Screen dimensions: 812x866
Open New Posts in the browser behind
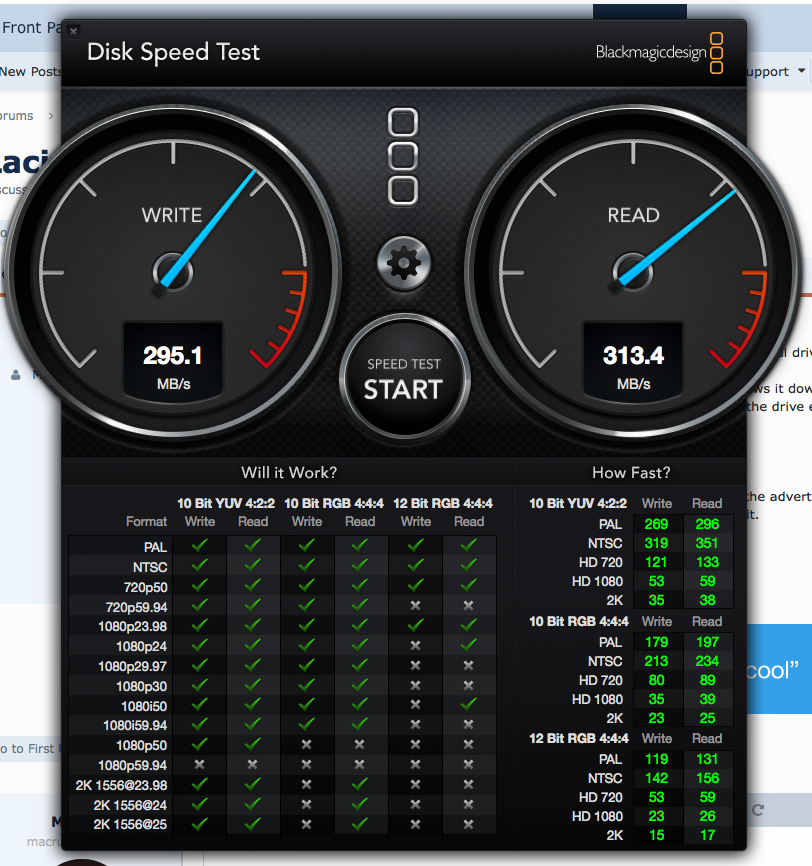(30, 72)
